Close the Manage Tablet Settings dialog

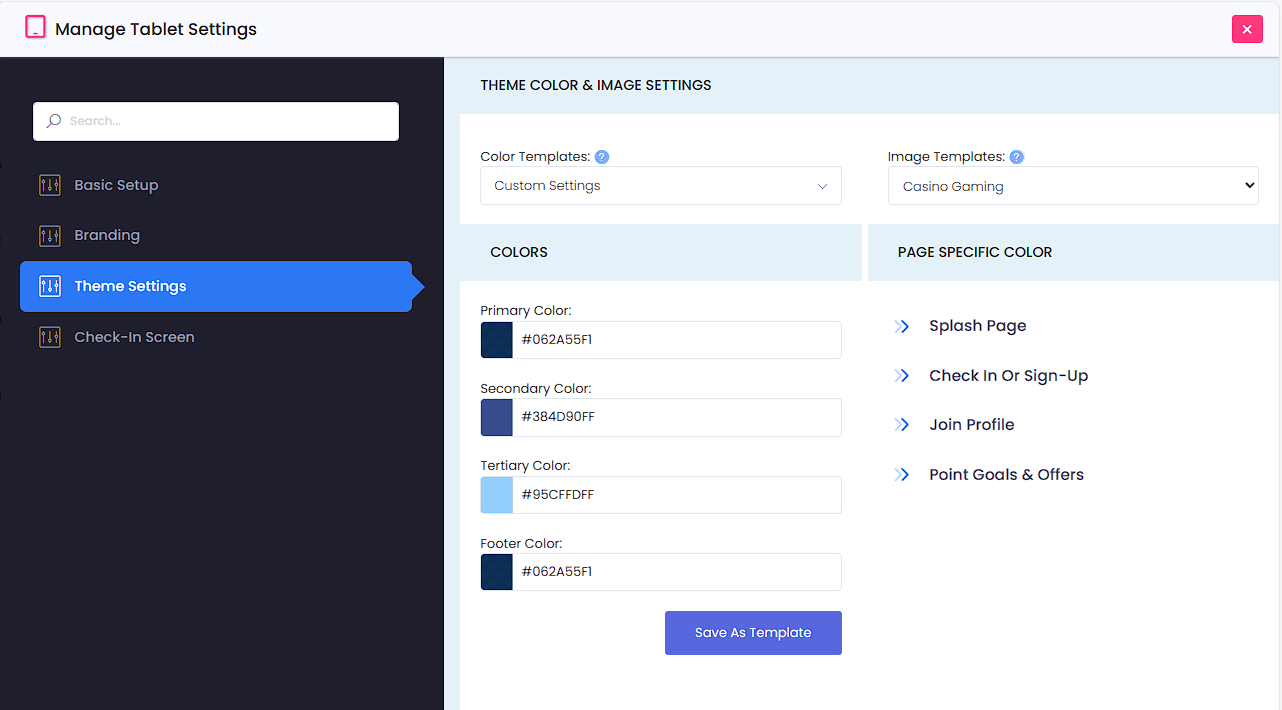1247,29
